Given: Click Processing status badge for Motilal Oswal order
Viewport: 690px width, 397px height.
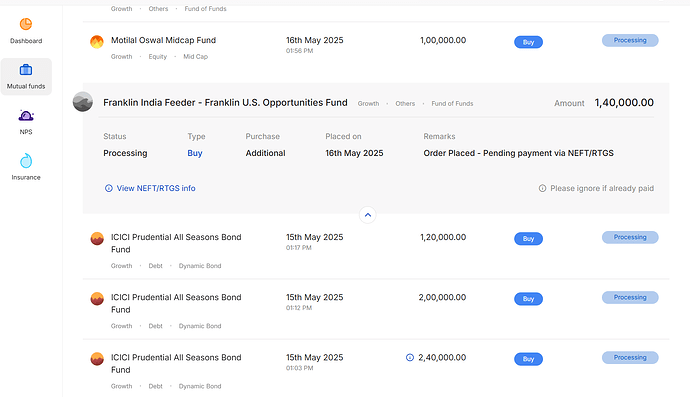Looking at the screenshot, I should pyautogui.click(x=630, y=40).
